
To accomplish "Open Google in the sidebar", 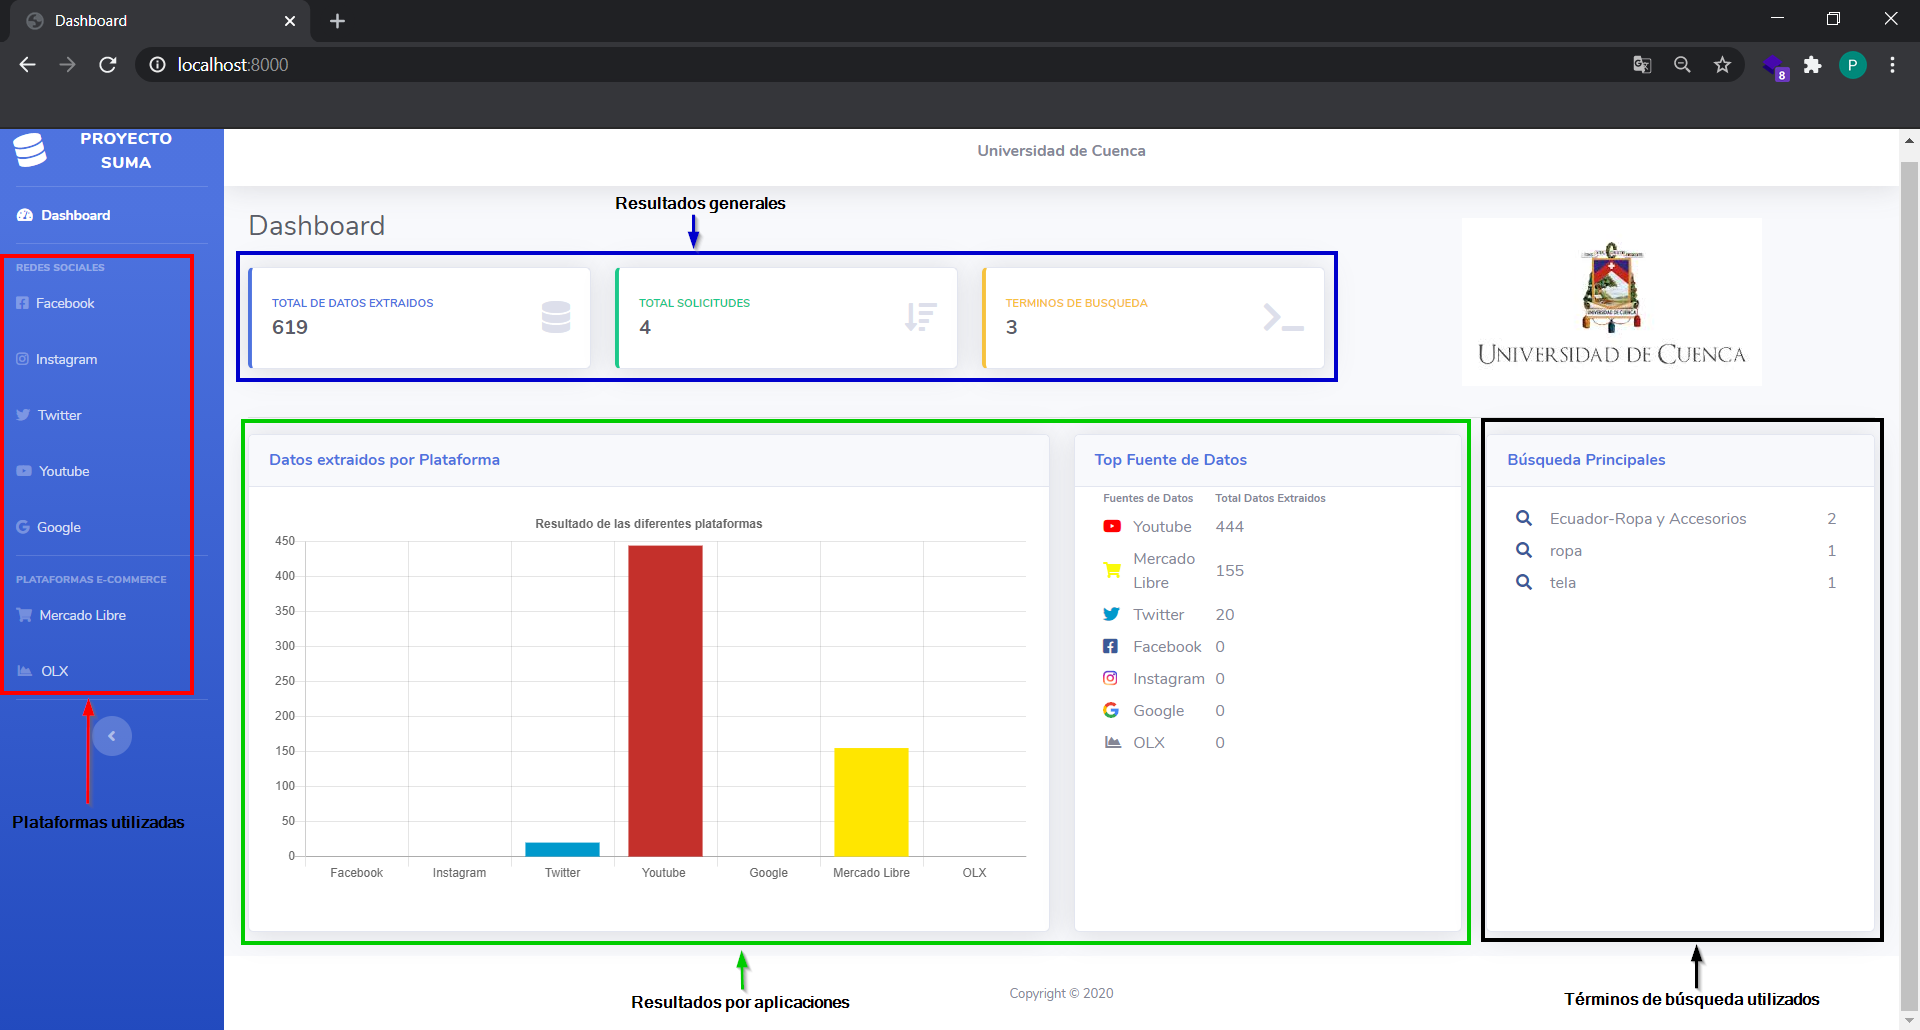I will [x=49, y=527].
